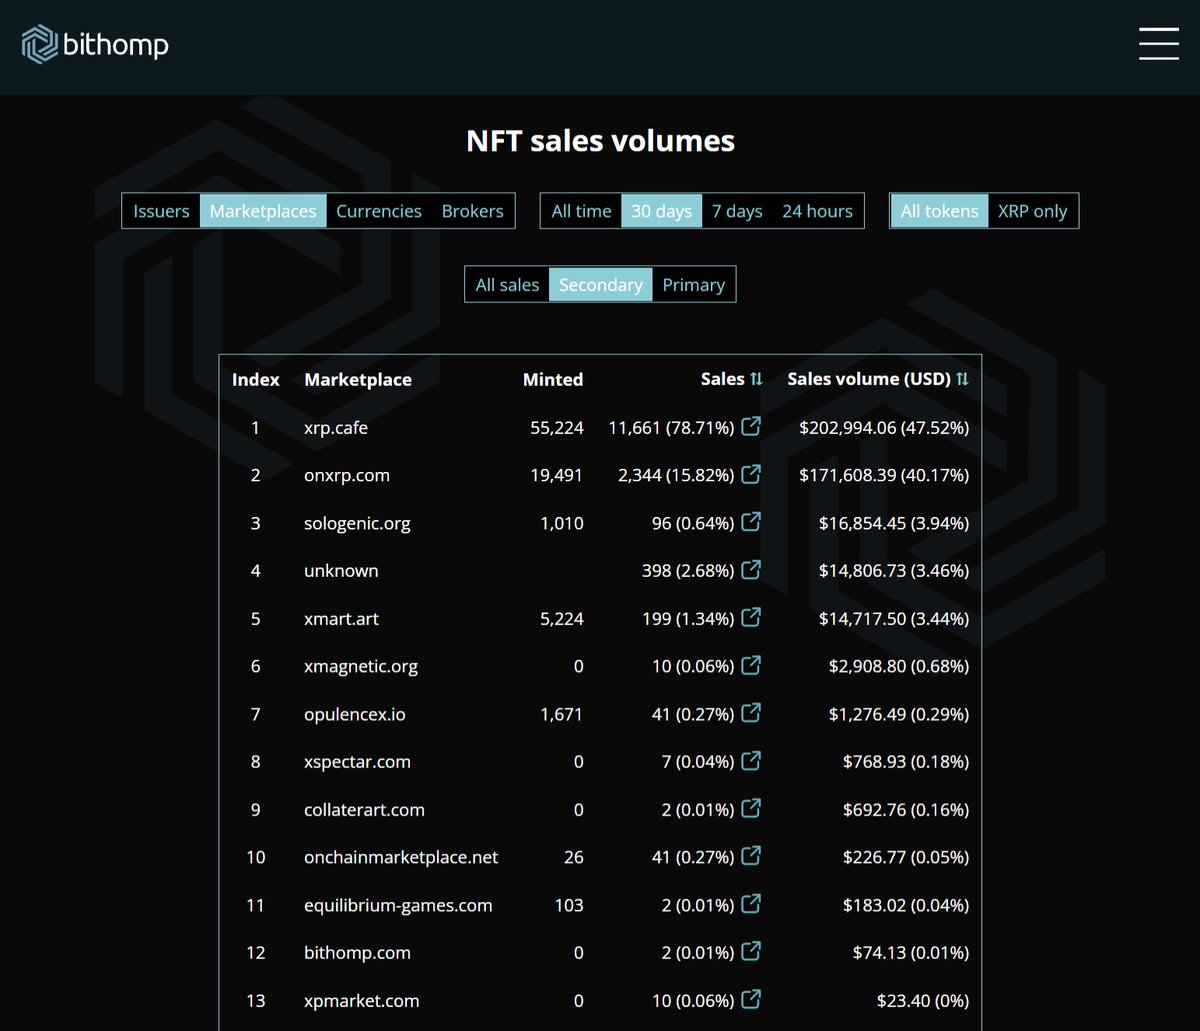Open external link icon for sologenic.org
This screenshot has width=1200, height=1031.
[x=751, y=522]
